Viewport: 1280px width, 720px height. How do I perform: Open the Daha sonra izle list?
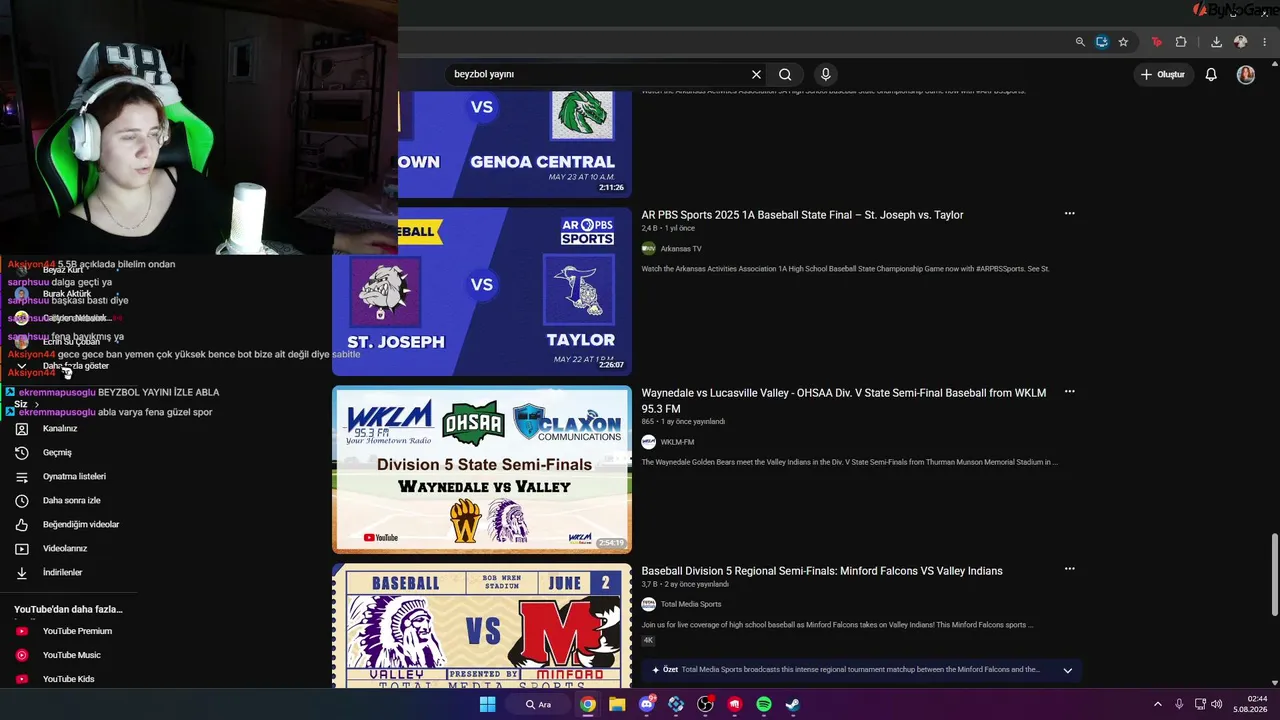71,501
